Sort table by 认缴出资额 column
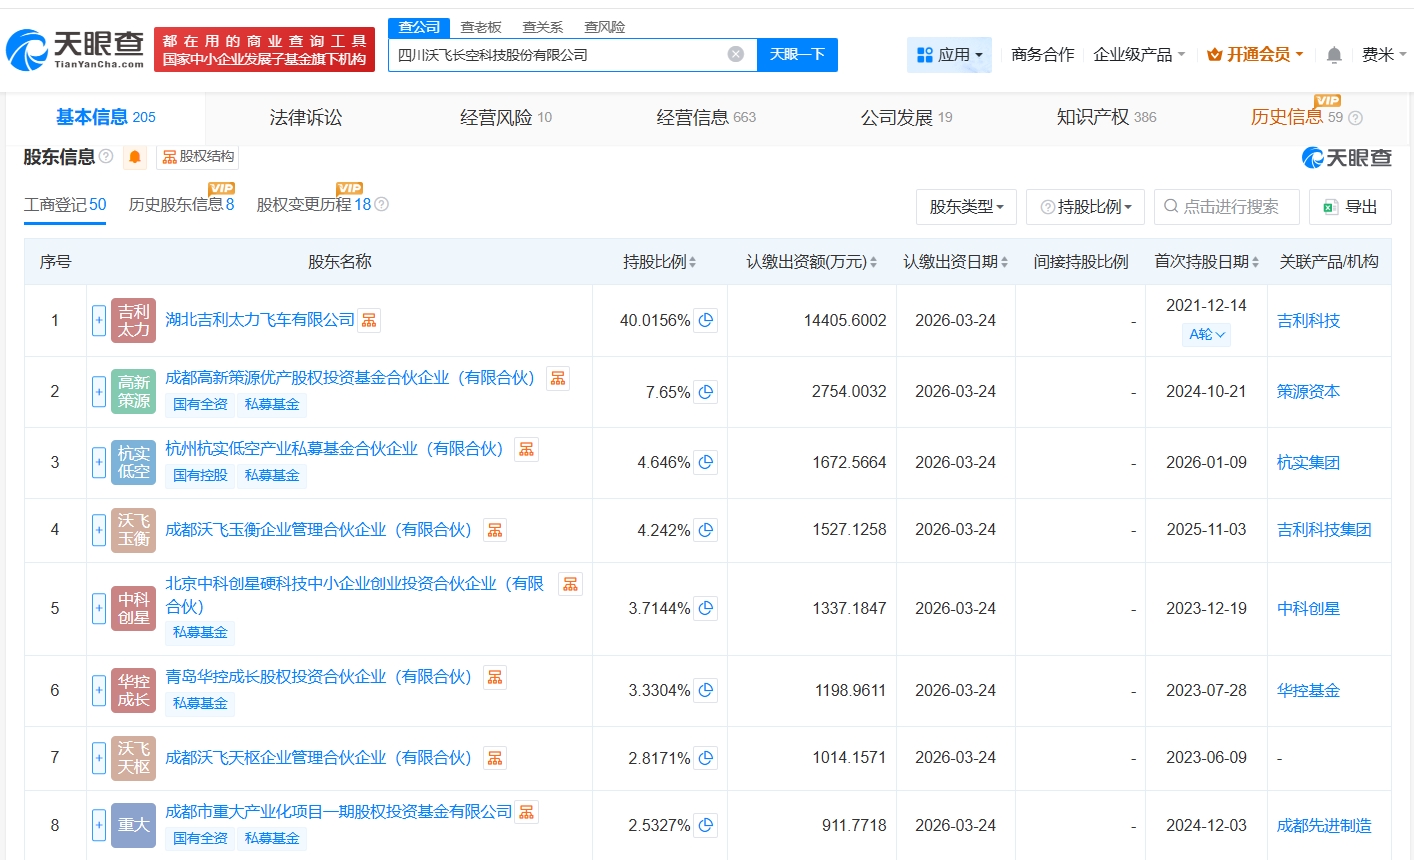Image resolution: width=1414 pixels, height=860 pixels. coord(811,262)
